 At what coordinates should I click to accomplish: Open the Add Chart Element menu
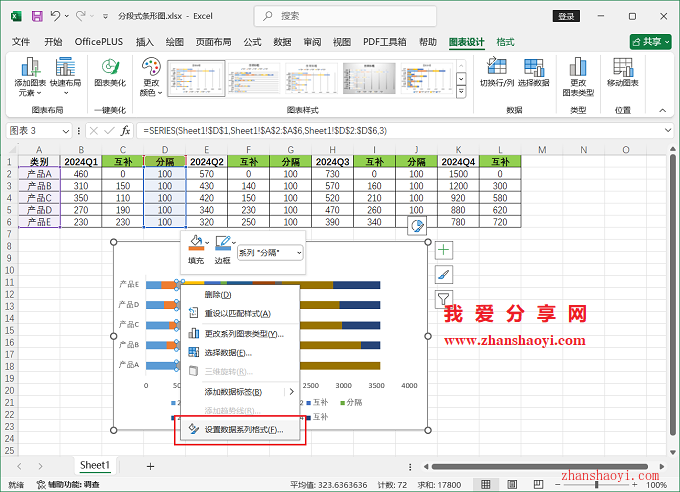point(31,76)
